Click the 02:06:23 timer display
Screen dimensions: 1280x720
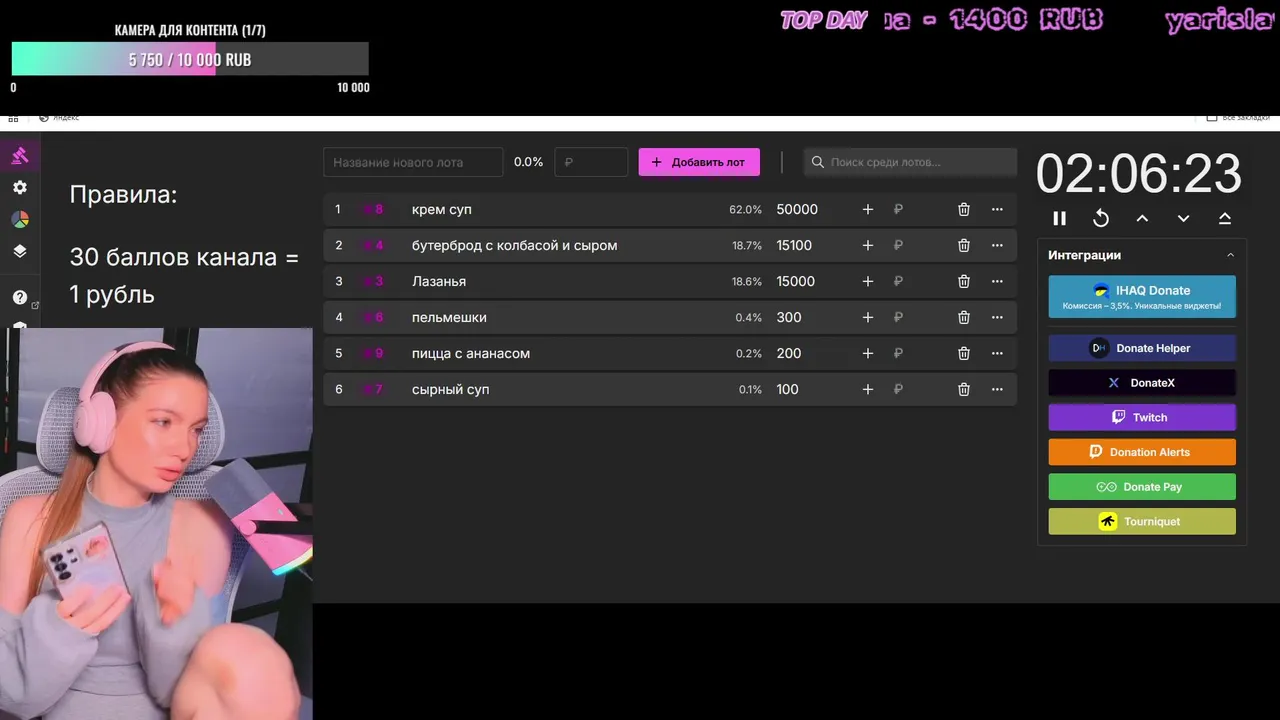1139,174
